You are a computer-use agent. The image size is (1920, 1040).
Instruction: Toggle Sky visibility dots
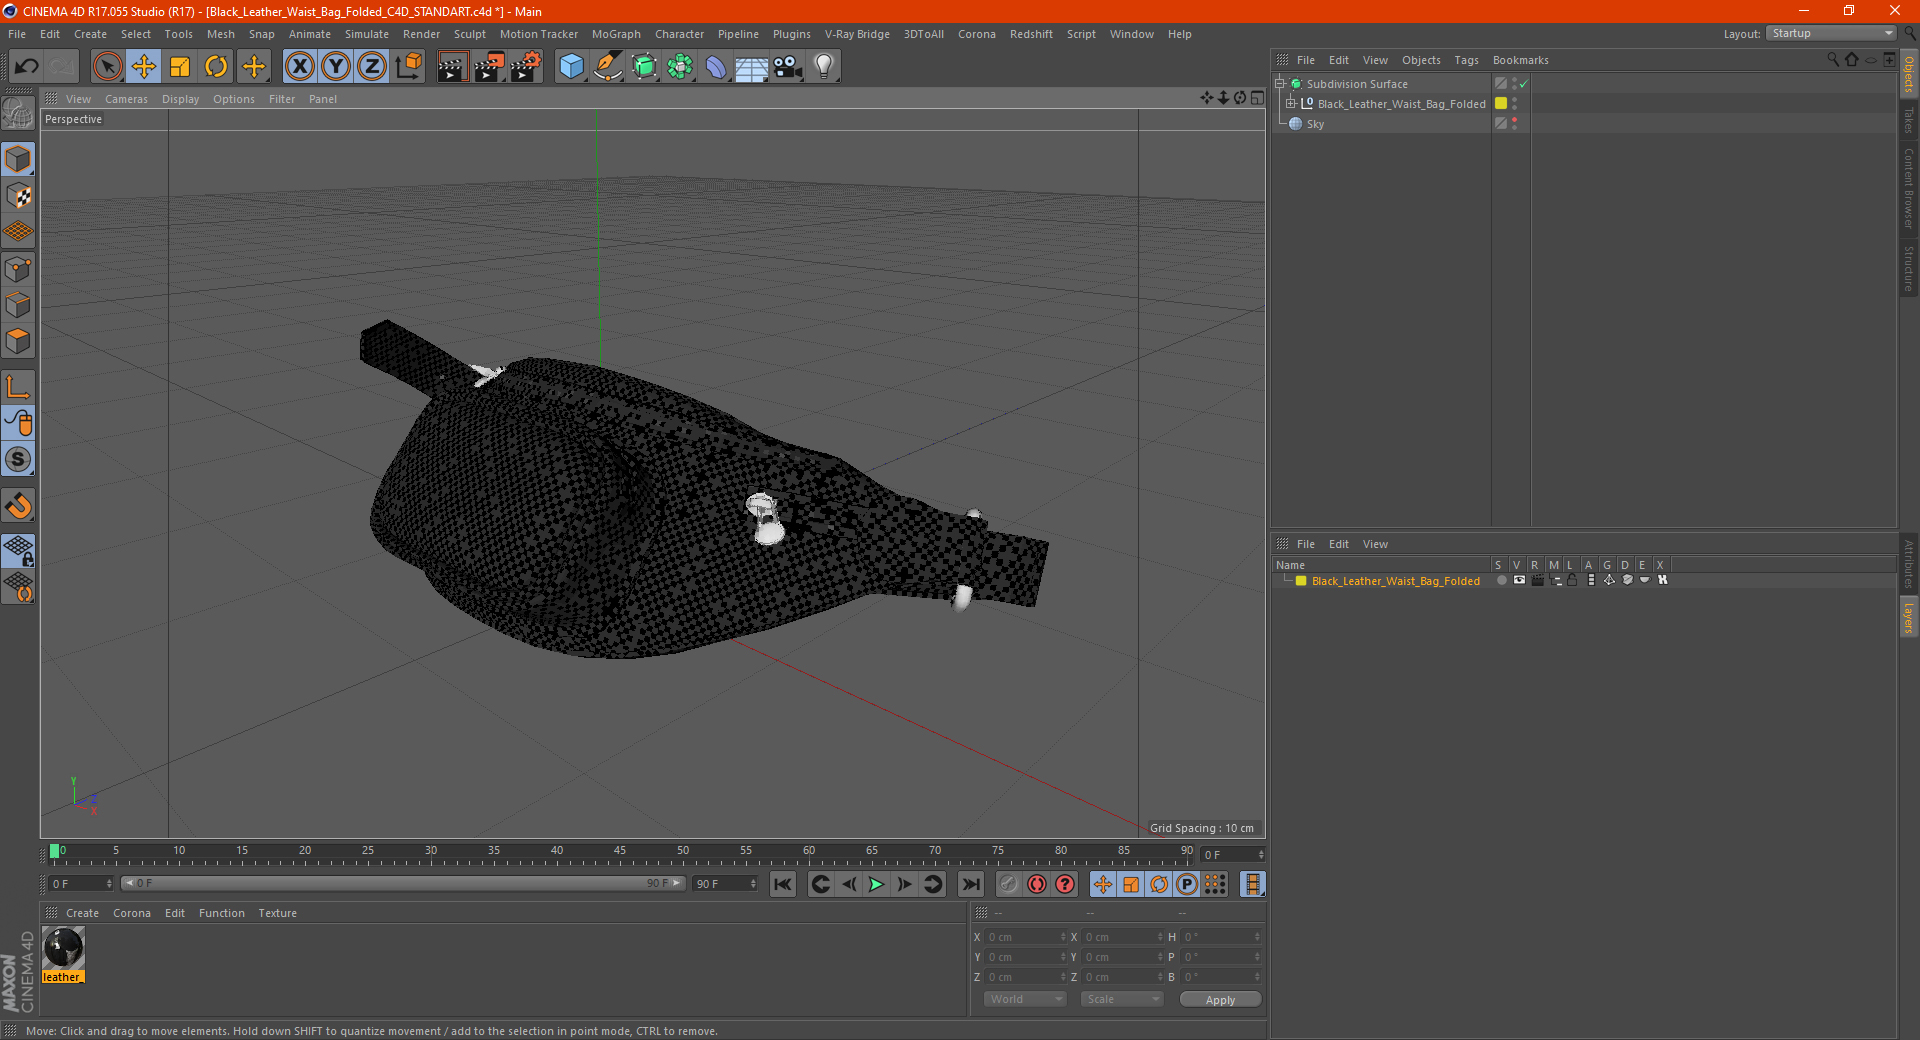pyautogui.click(x=1514, y=123)
